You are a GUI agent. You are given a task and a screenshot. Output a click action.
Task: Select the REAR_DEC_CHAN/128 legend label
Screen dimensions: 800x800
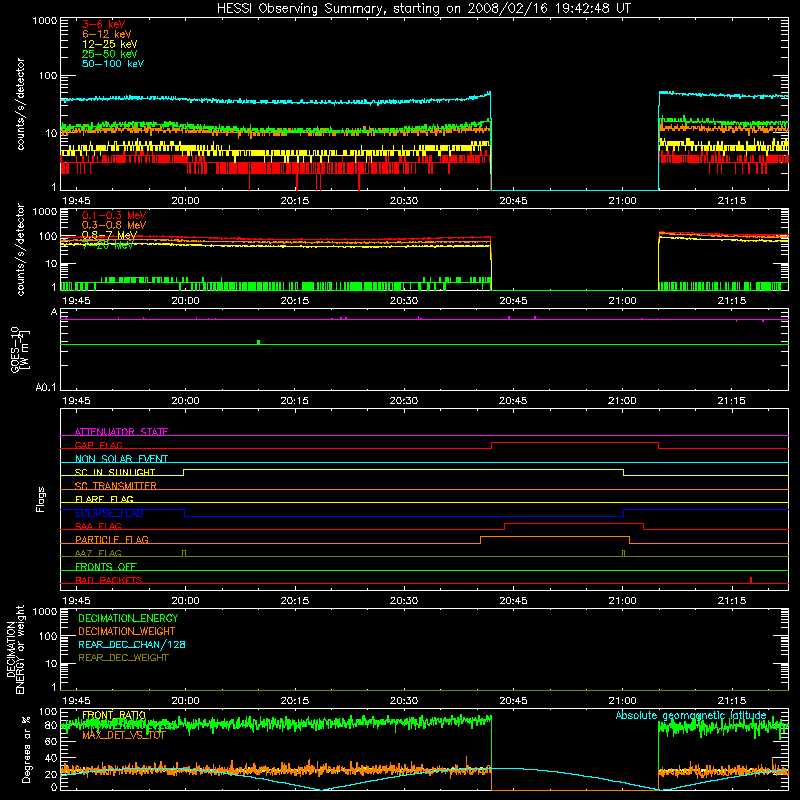pyautogui.click(x=132, y=644)
